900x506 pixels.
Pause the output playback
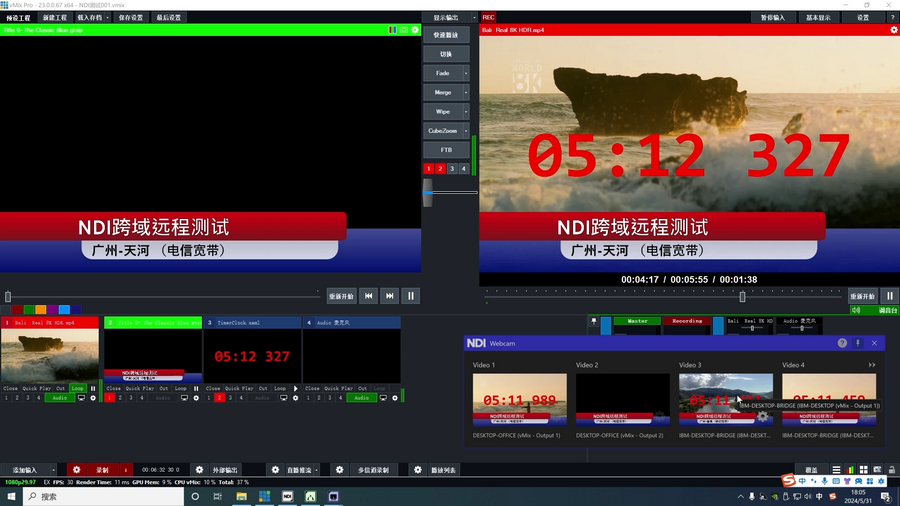(889, 296)
